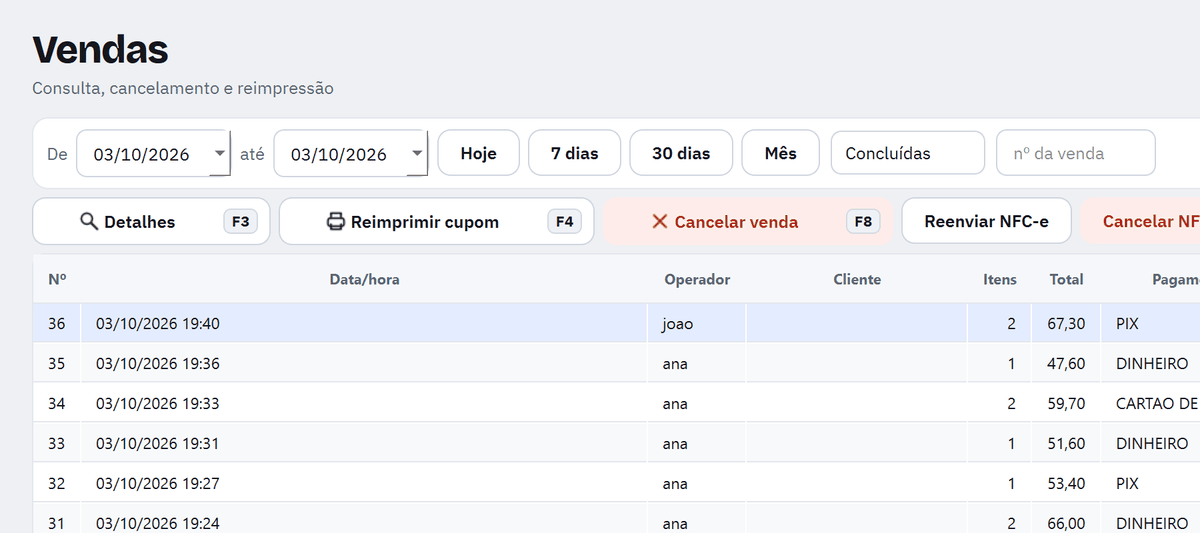This screenshot has width=1200, height=533.
Task: Click the nº da venda search field
Action: [1076, 154]
